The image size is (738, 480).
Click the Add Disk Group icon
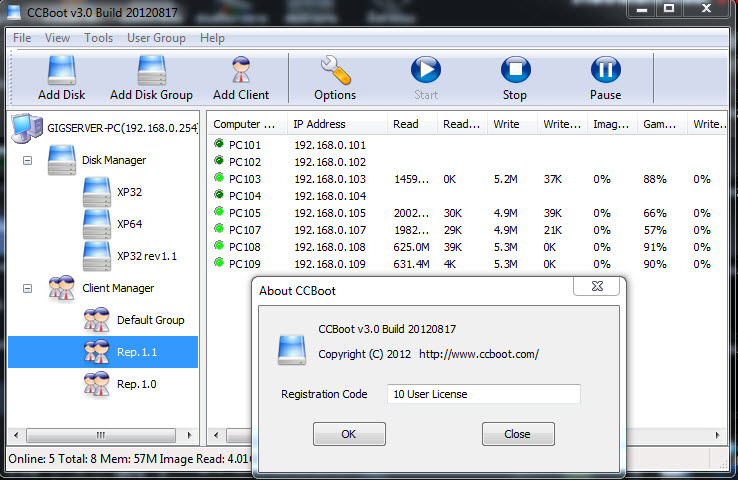151,70
